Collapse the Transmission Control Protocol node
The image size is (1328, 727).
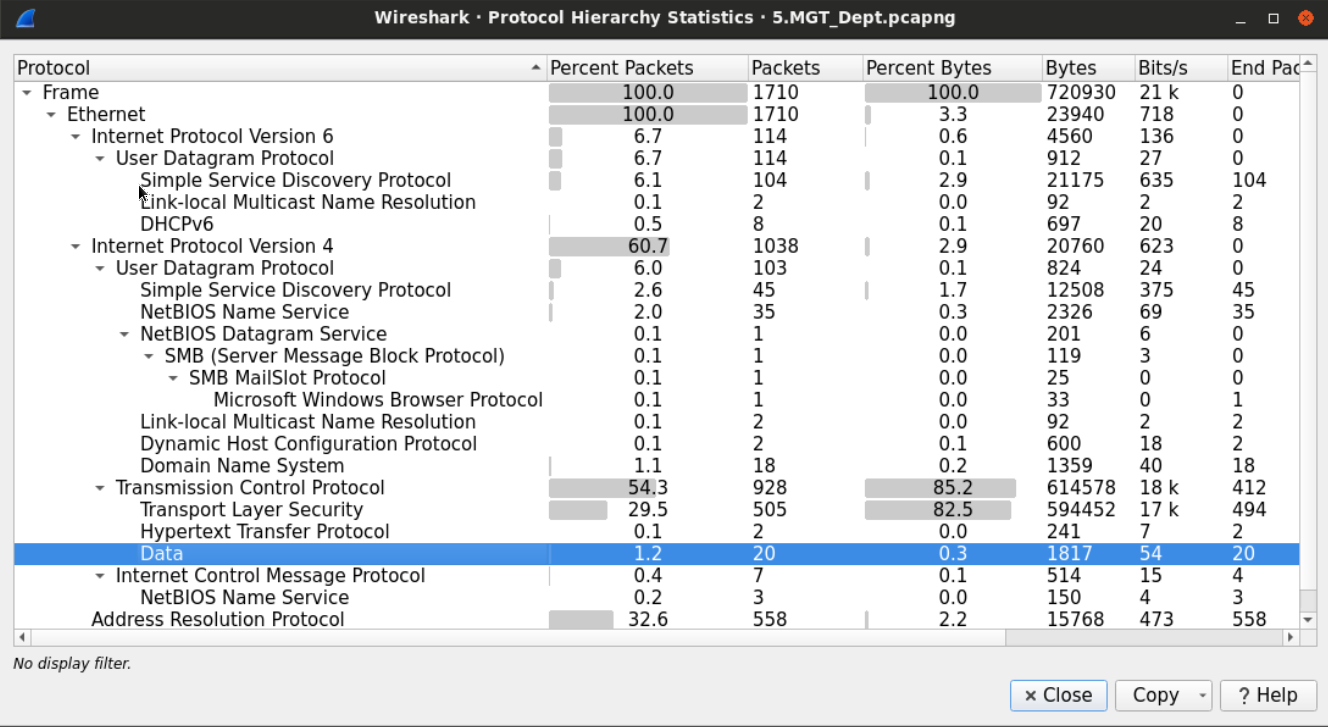pyautogui.click(x=99, y=489)
